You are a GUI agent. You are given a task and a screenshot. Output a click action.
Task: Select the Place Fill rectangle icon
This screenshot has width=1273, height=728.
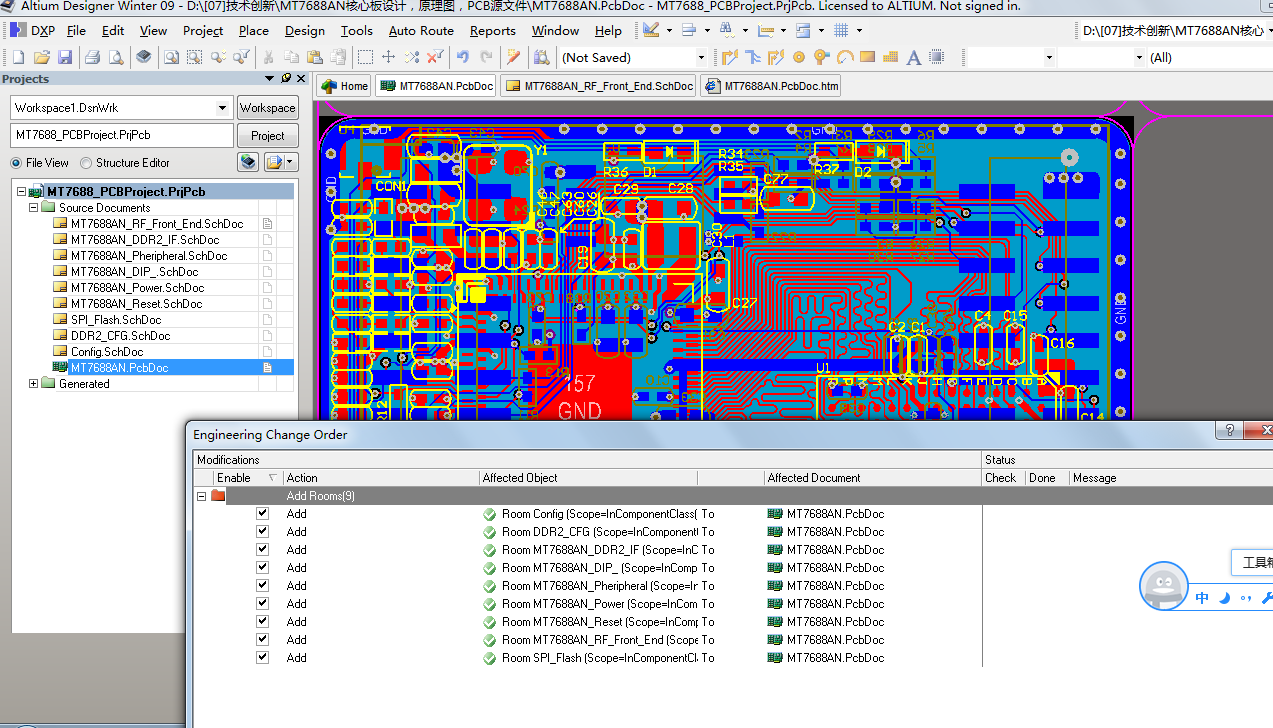pyautogui.click(x=867, y=57)
